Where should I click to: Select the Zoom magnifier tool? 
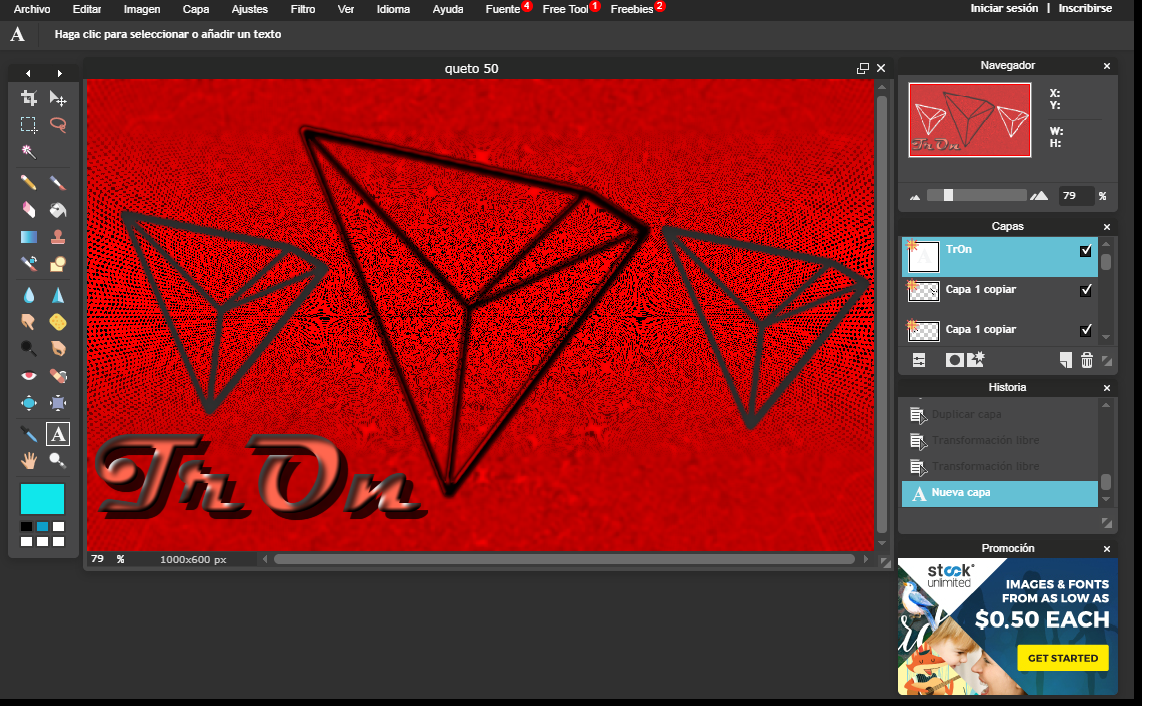coord(57,461)
